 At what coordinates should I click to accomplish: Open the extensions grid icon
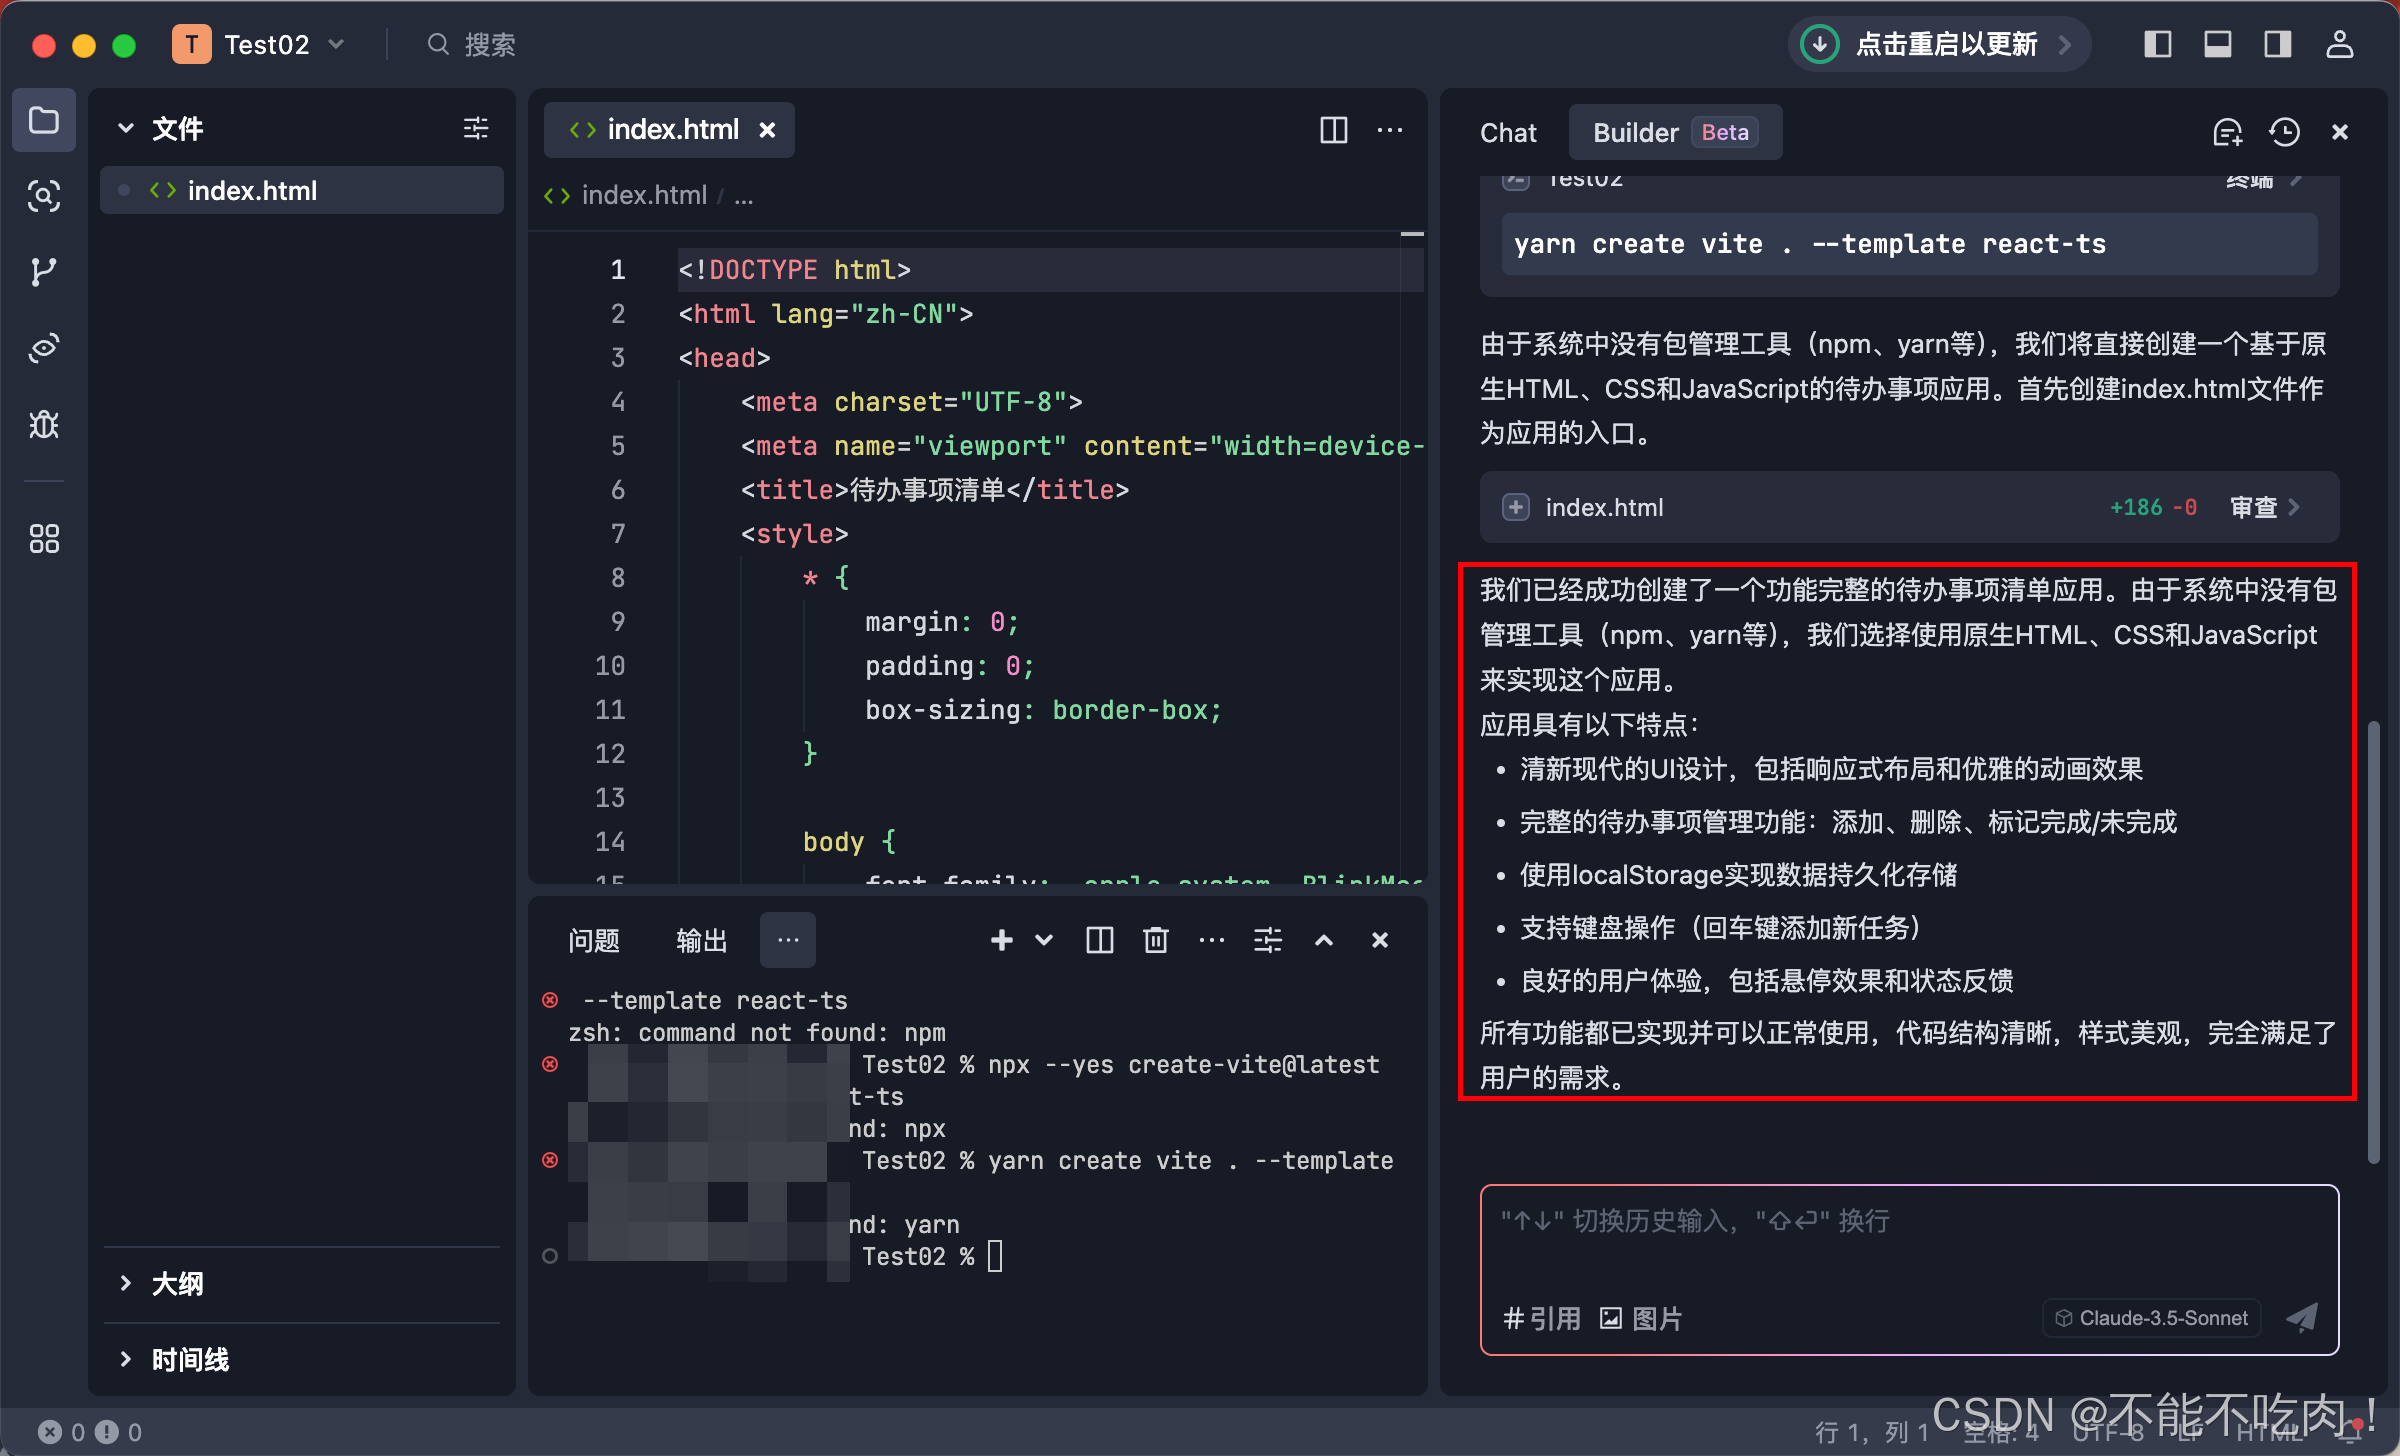(43, 539)
